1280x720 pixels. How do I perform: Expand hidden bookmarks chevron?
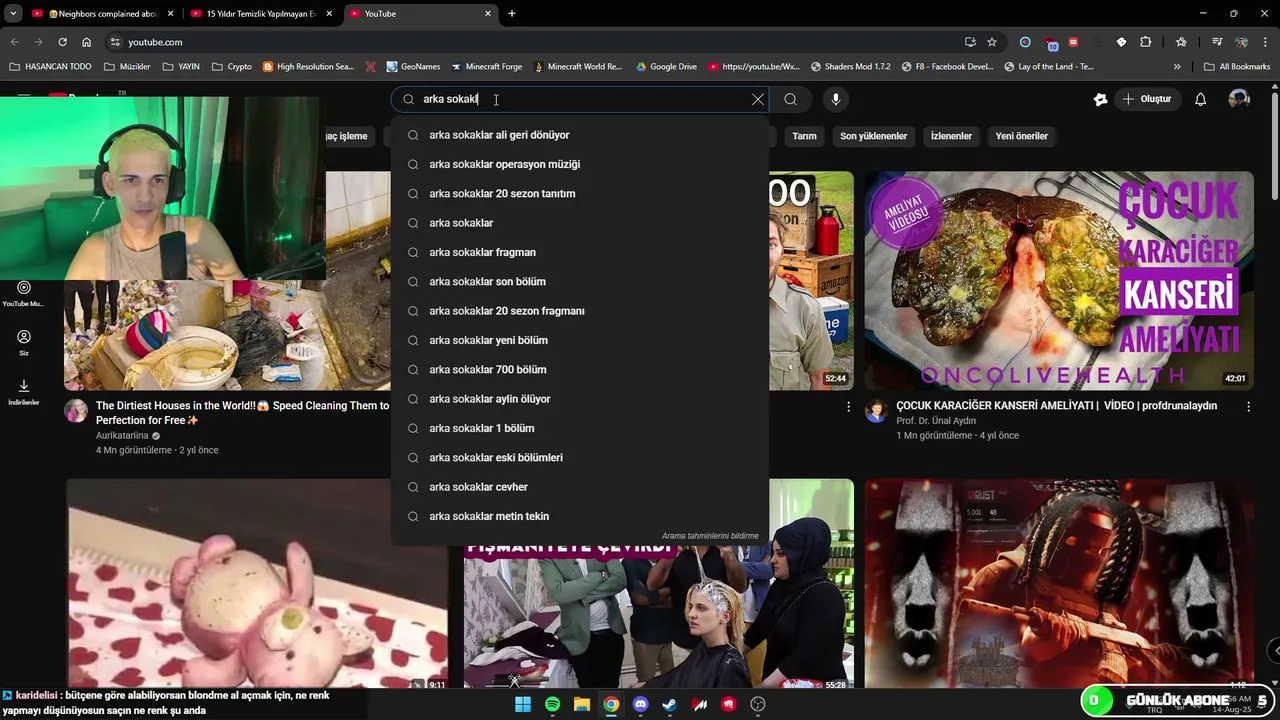pos(1177,67)
